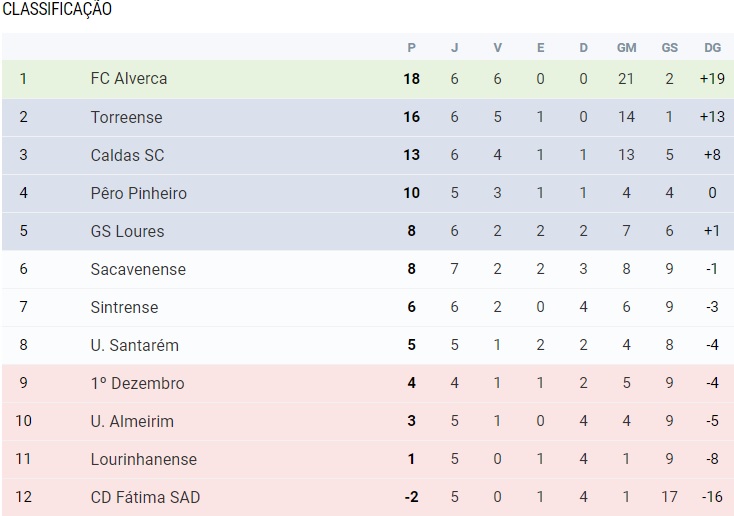Sort by the V wins column header
Screen dimensions: 734x516
pos(498,47)
